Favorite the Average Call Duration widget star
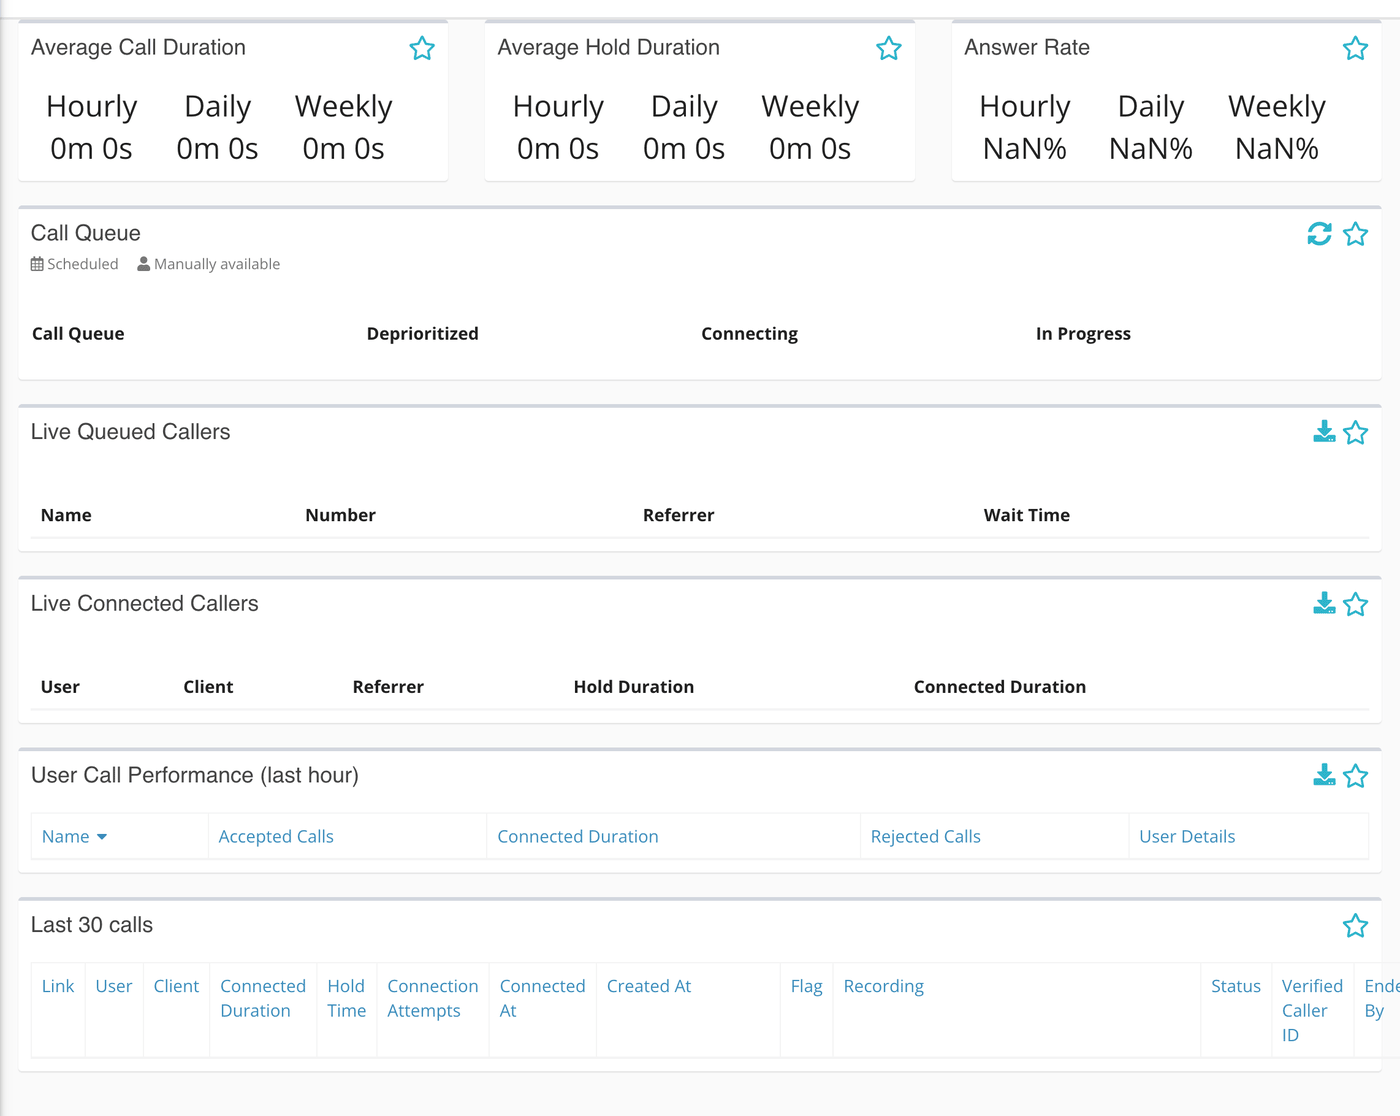The image size is (1400, 1116). (422, 48)
